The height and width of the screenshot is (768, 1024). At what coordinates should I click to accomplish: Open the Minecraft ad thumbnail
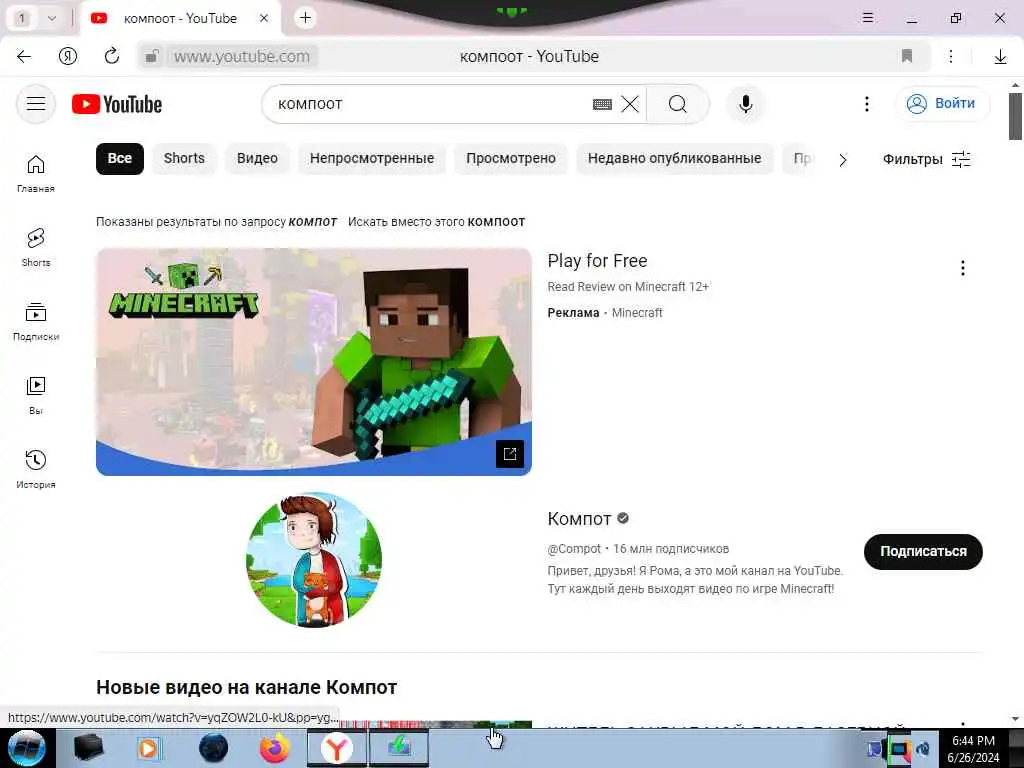point(313,362)
